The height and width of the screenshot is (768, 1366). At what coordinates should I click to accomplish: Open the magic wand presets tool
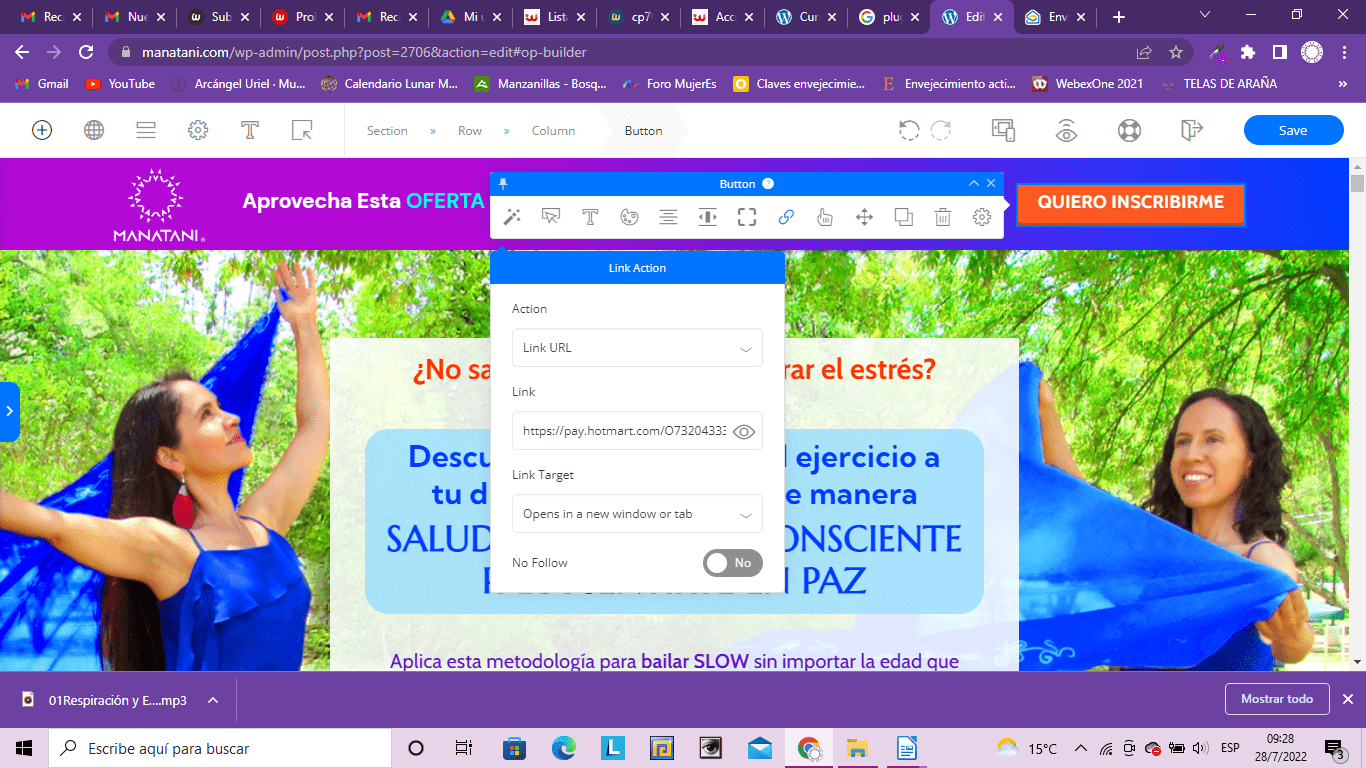pos(512,217)
